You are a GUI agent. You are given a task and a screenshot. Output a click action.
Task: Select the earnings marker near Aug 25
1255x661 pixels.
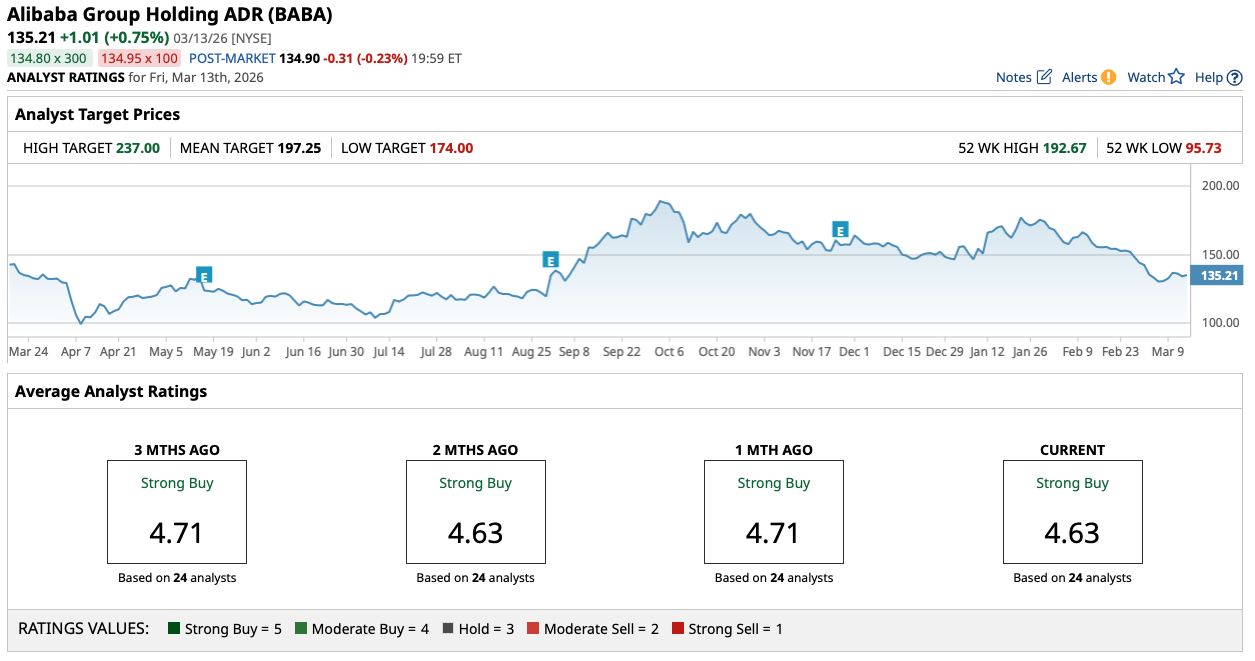pos(550,260)
